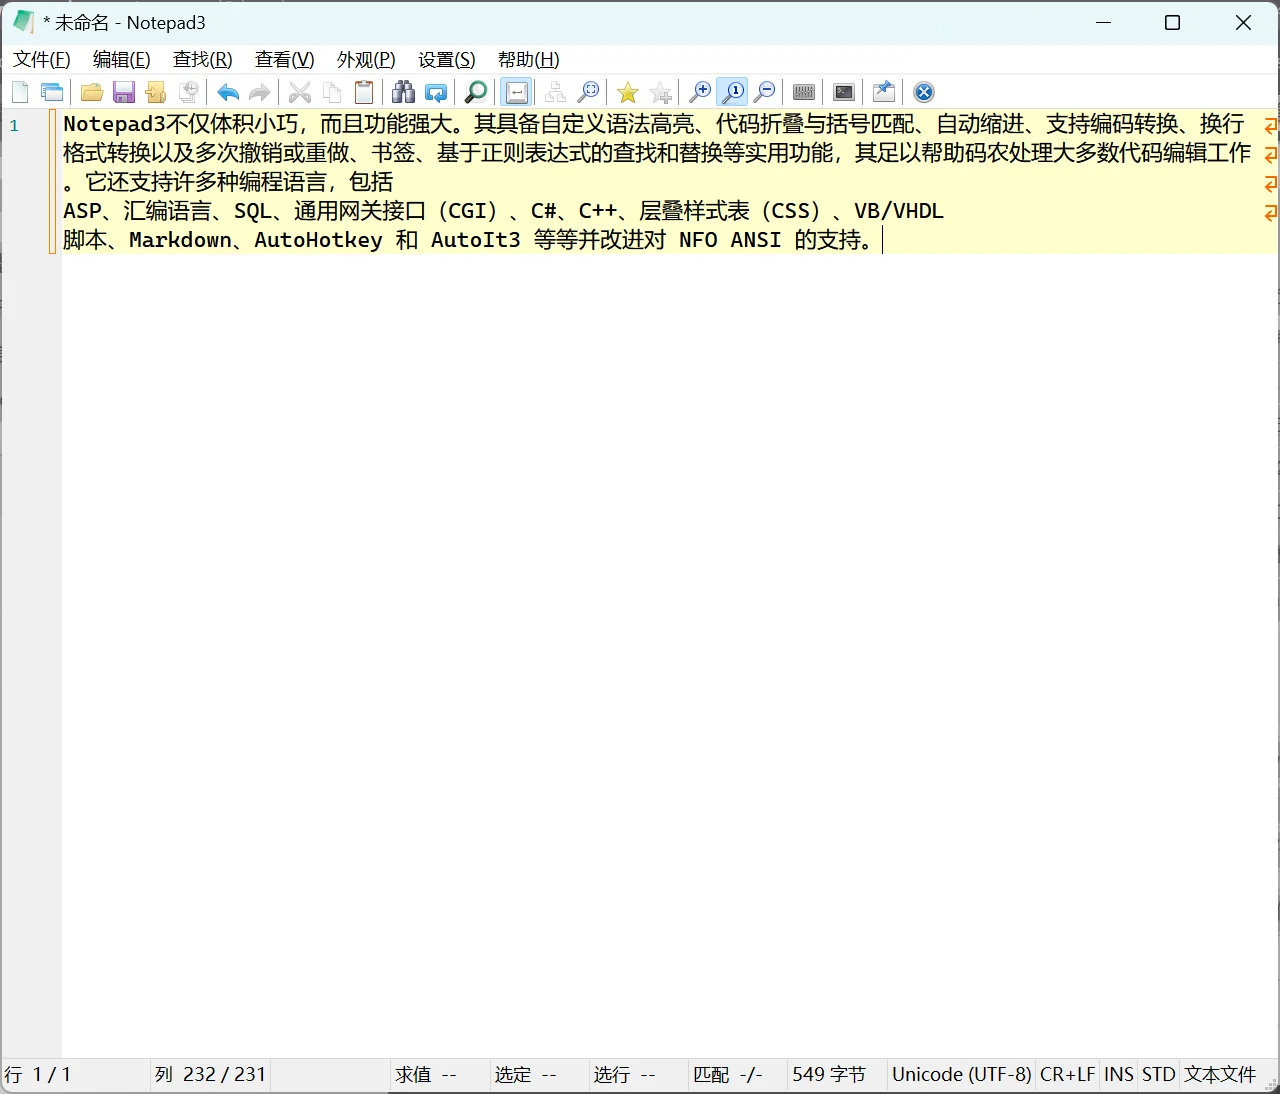The width and height of the screenshot is (1280, 1094).
Task: Toggle always on top with the pin
Action: (884, 93)
